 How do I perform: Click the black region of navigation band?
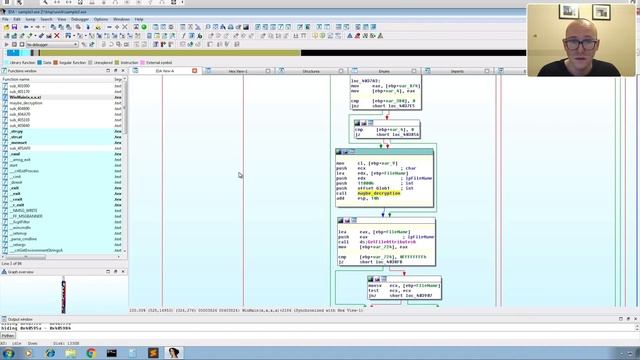[x=413, y=53]
